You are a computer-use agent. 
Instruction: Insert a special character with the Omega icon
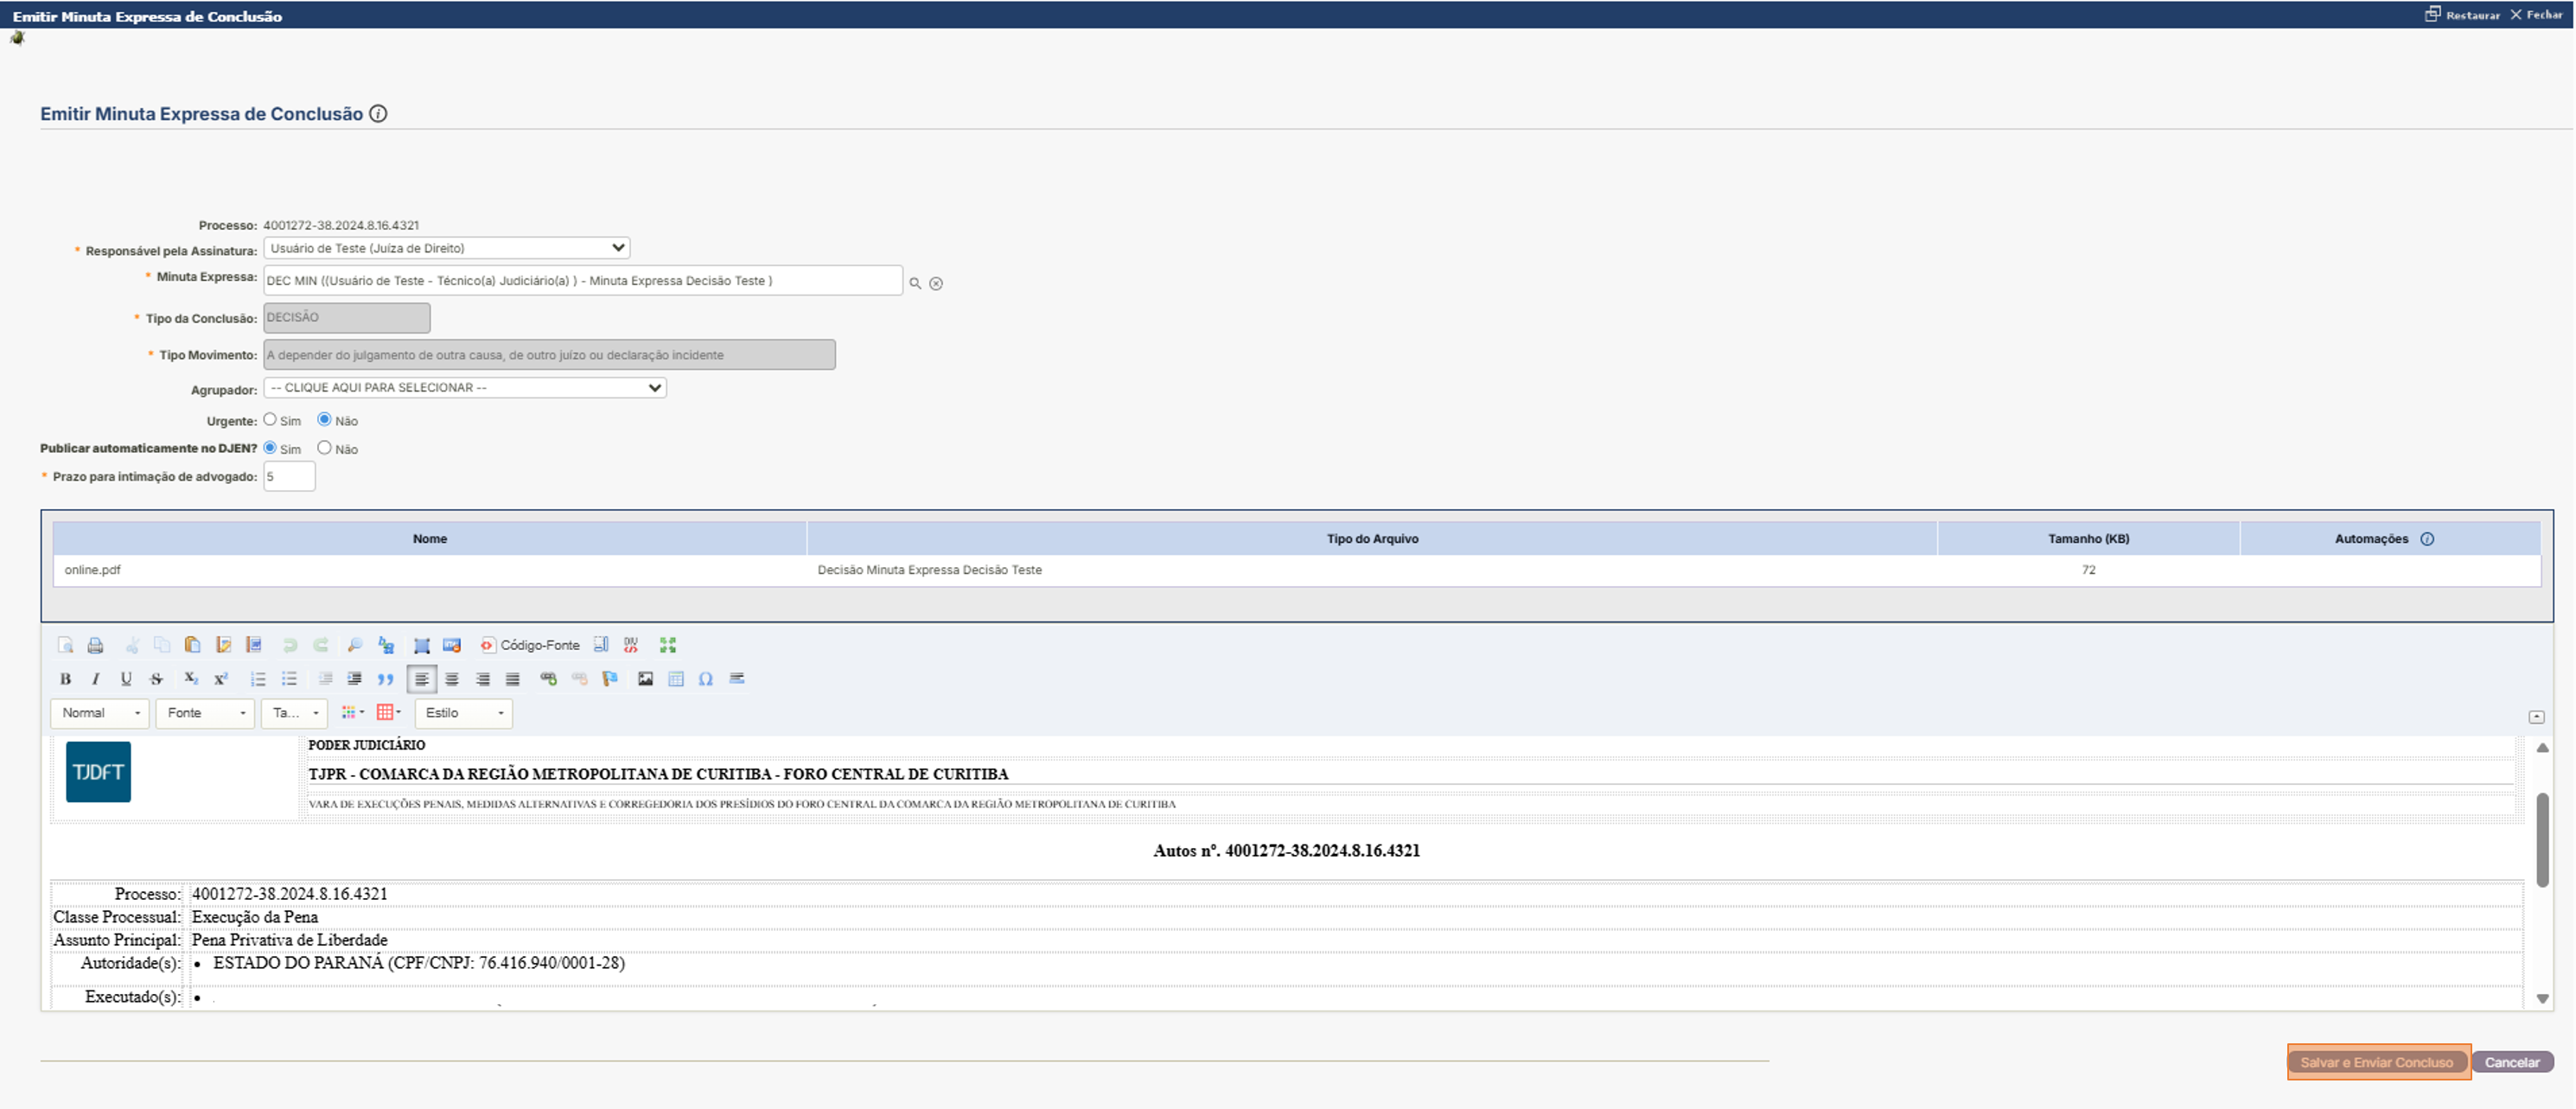coord(706,679)
